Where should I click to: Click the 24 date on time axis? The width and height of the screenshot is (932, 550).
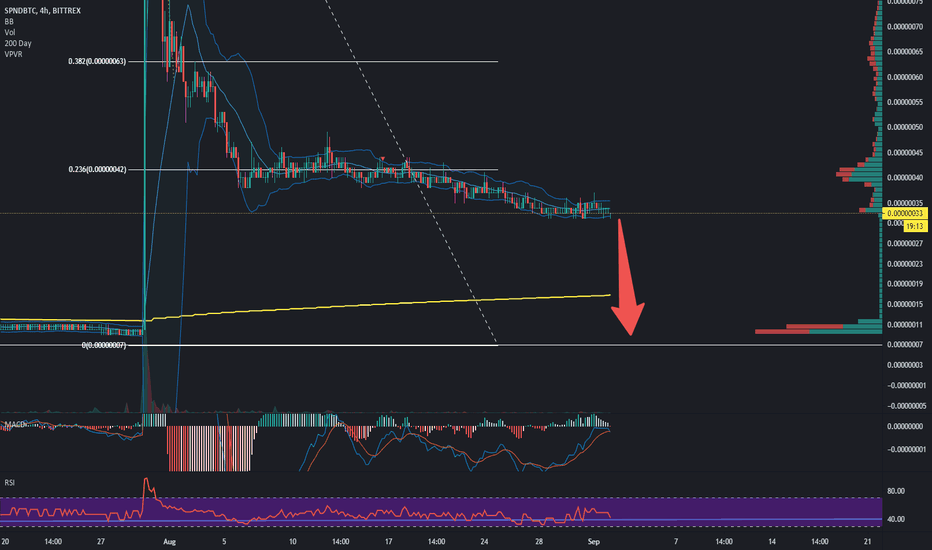(484, 542)
